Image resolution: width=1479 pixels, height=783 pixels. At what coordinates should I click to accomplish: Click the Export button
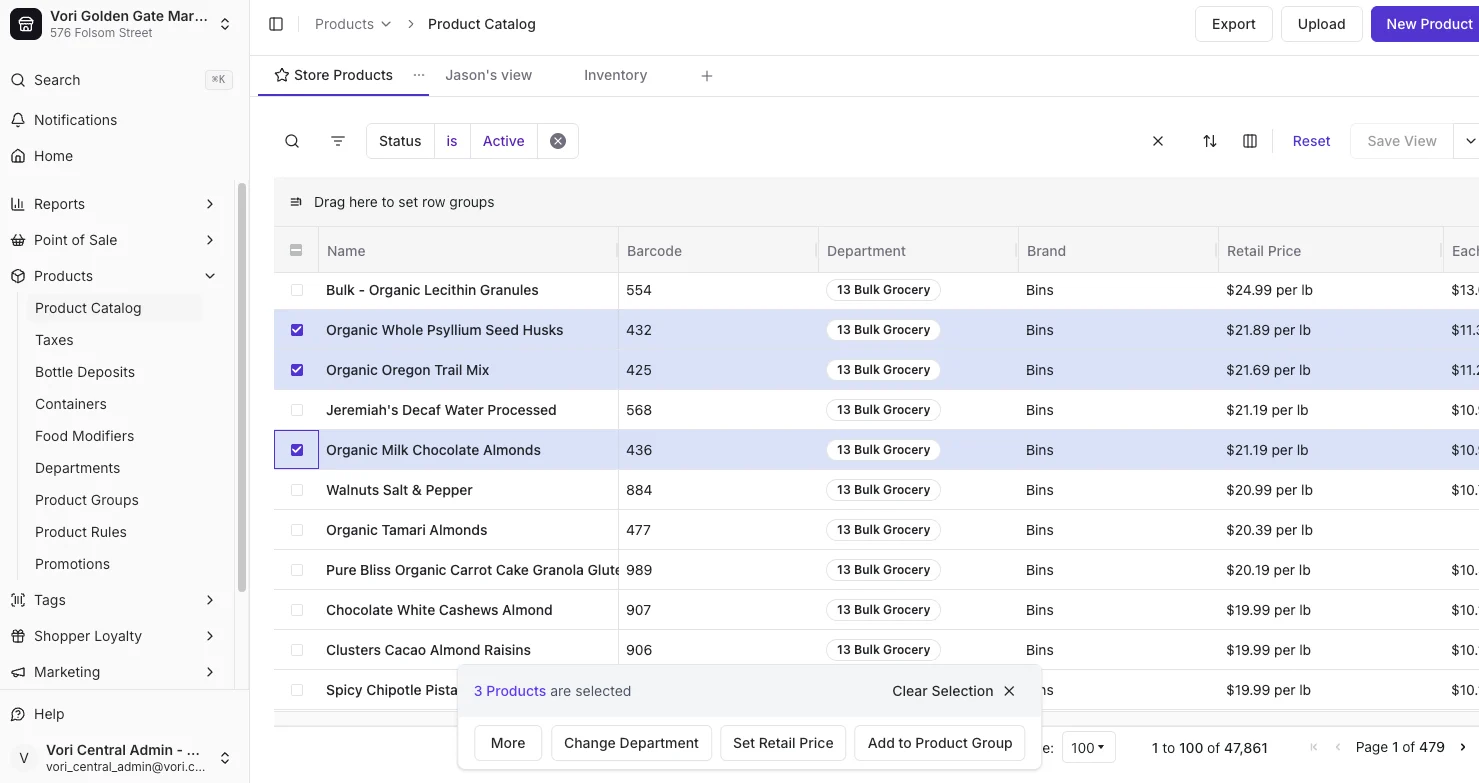click(1234, 24)
